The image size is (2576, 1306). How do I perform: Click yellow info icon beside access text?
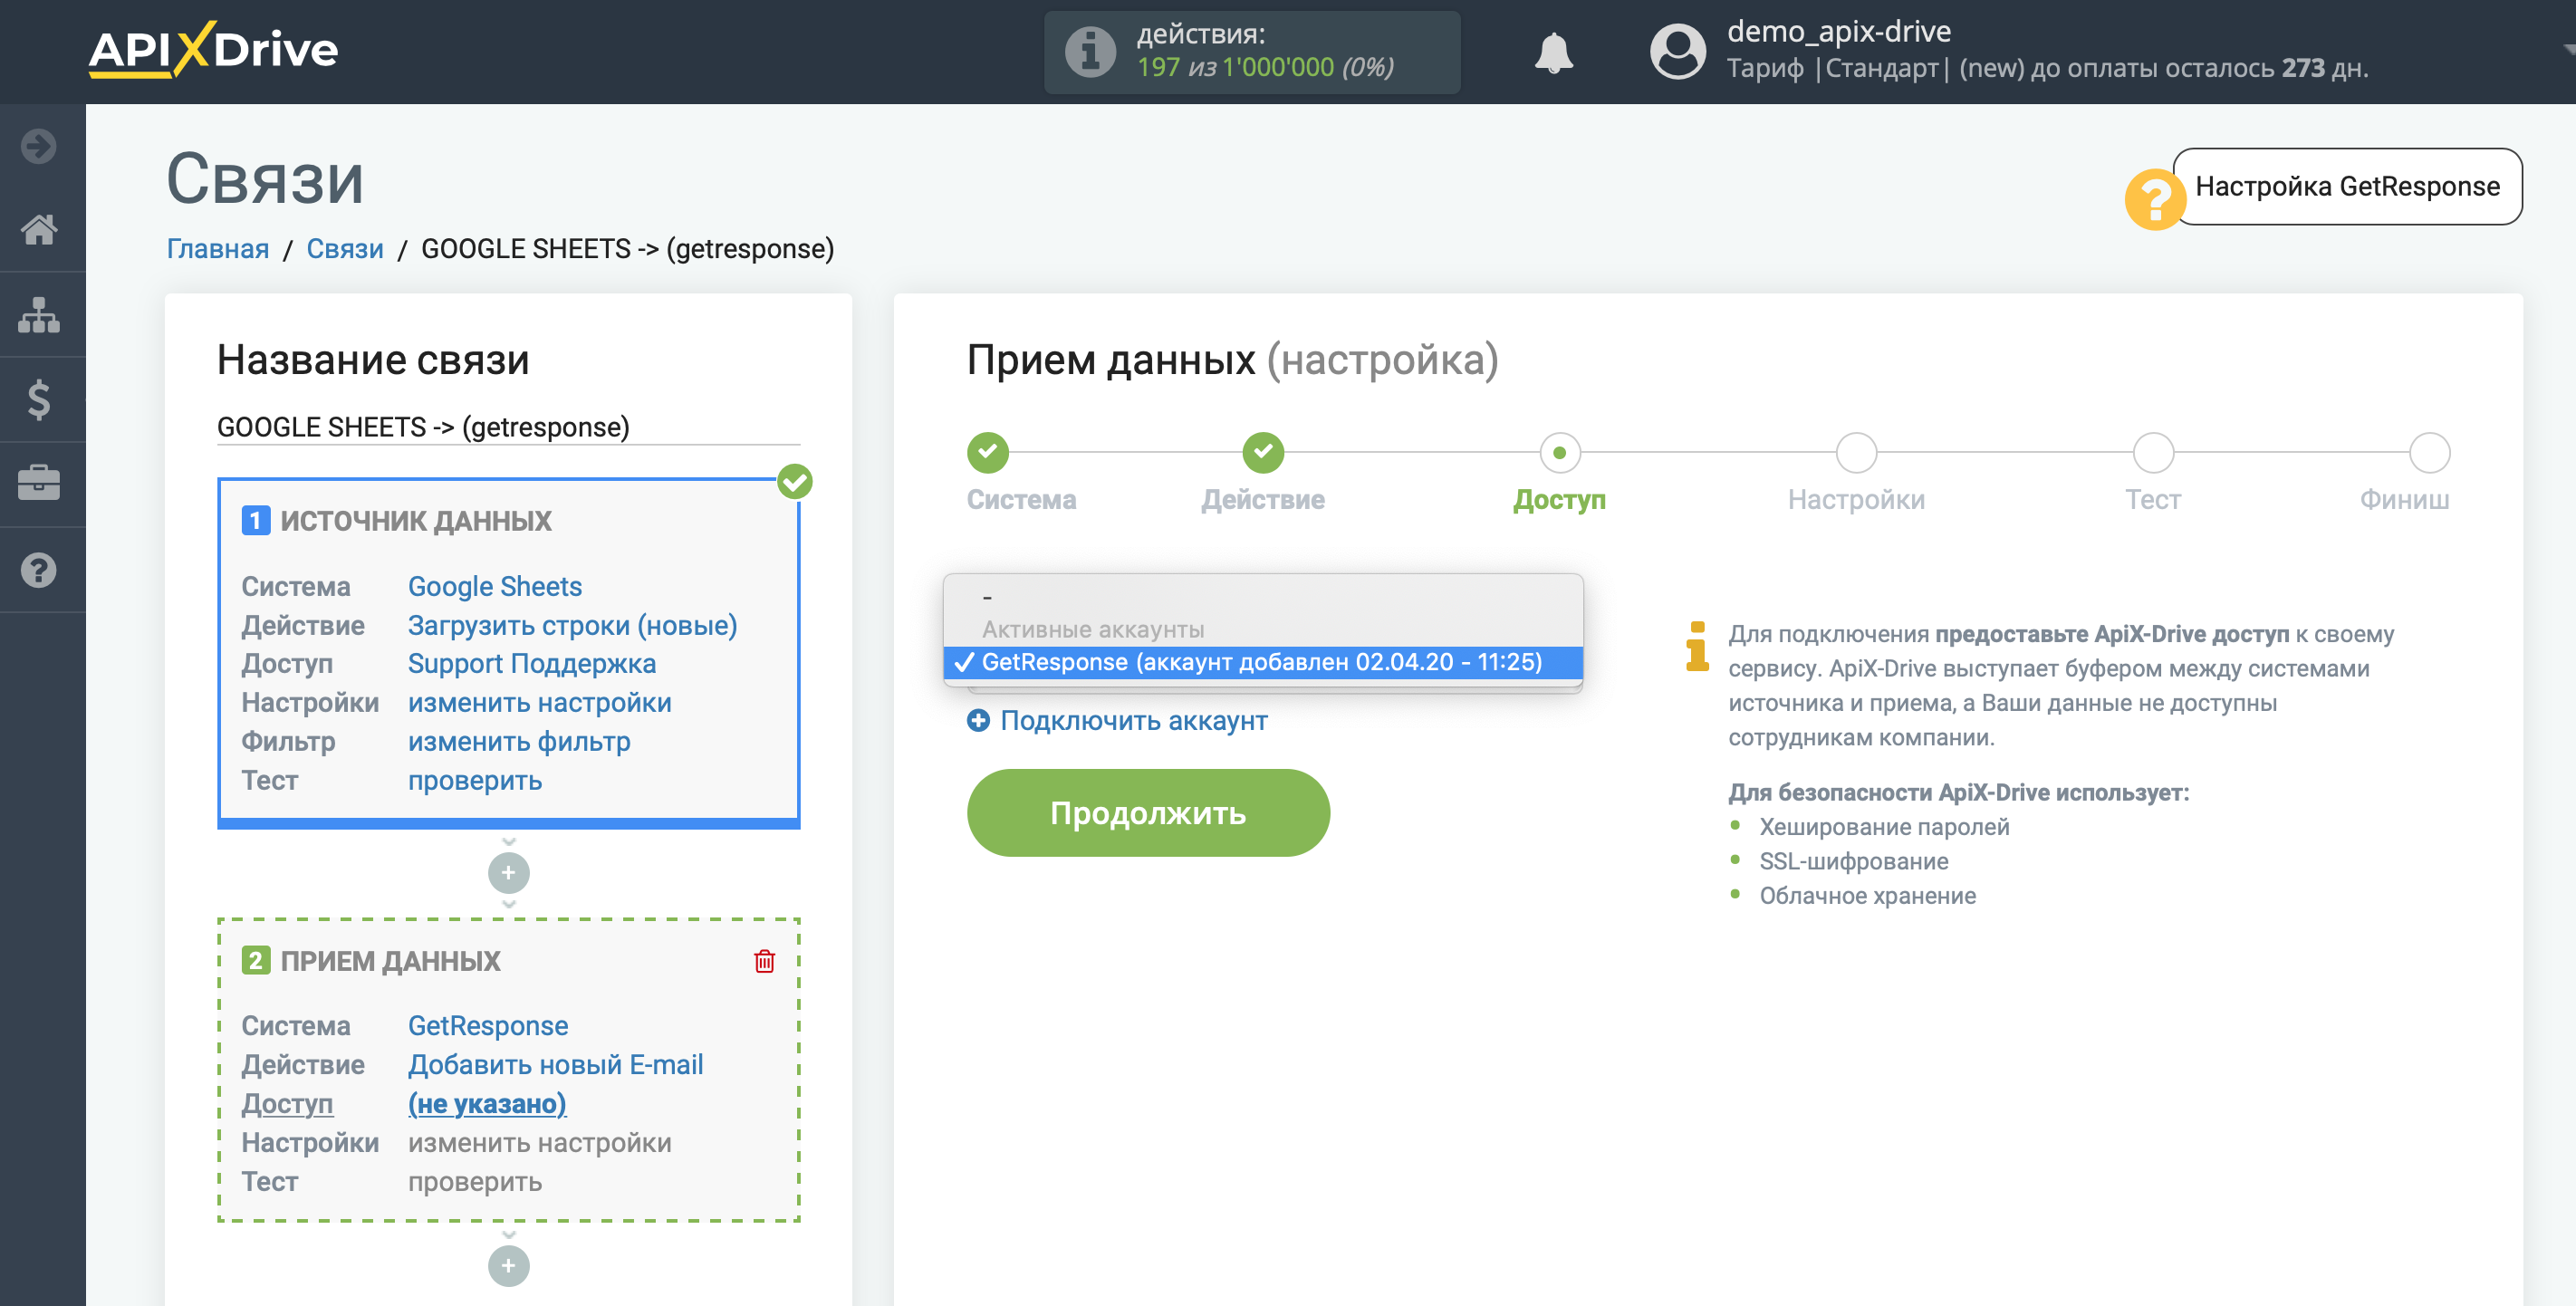pyautogui.click(x=1697, y=647)
